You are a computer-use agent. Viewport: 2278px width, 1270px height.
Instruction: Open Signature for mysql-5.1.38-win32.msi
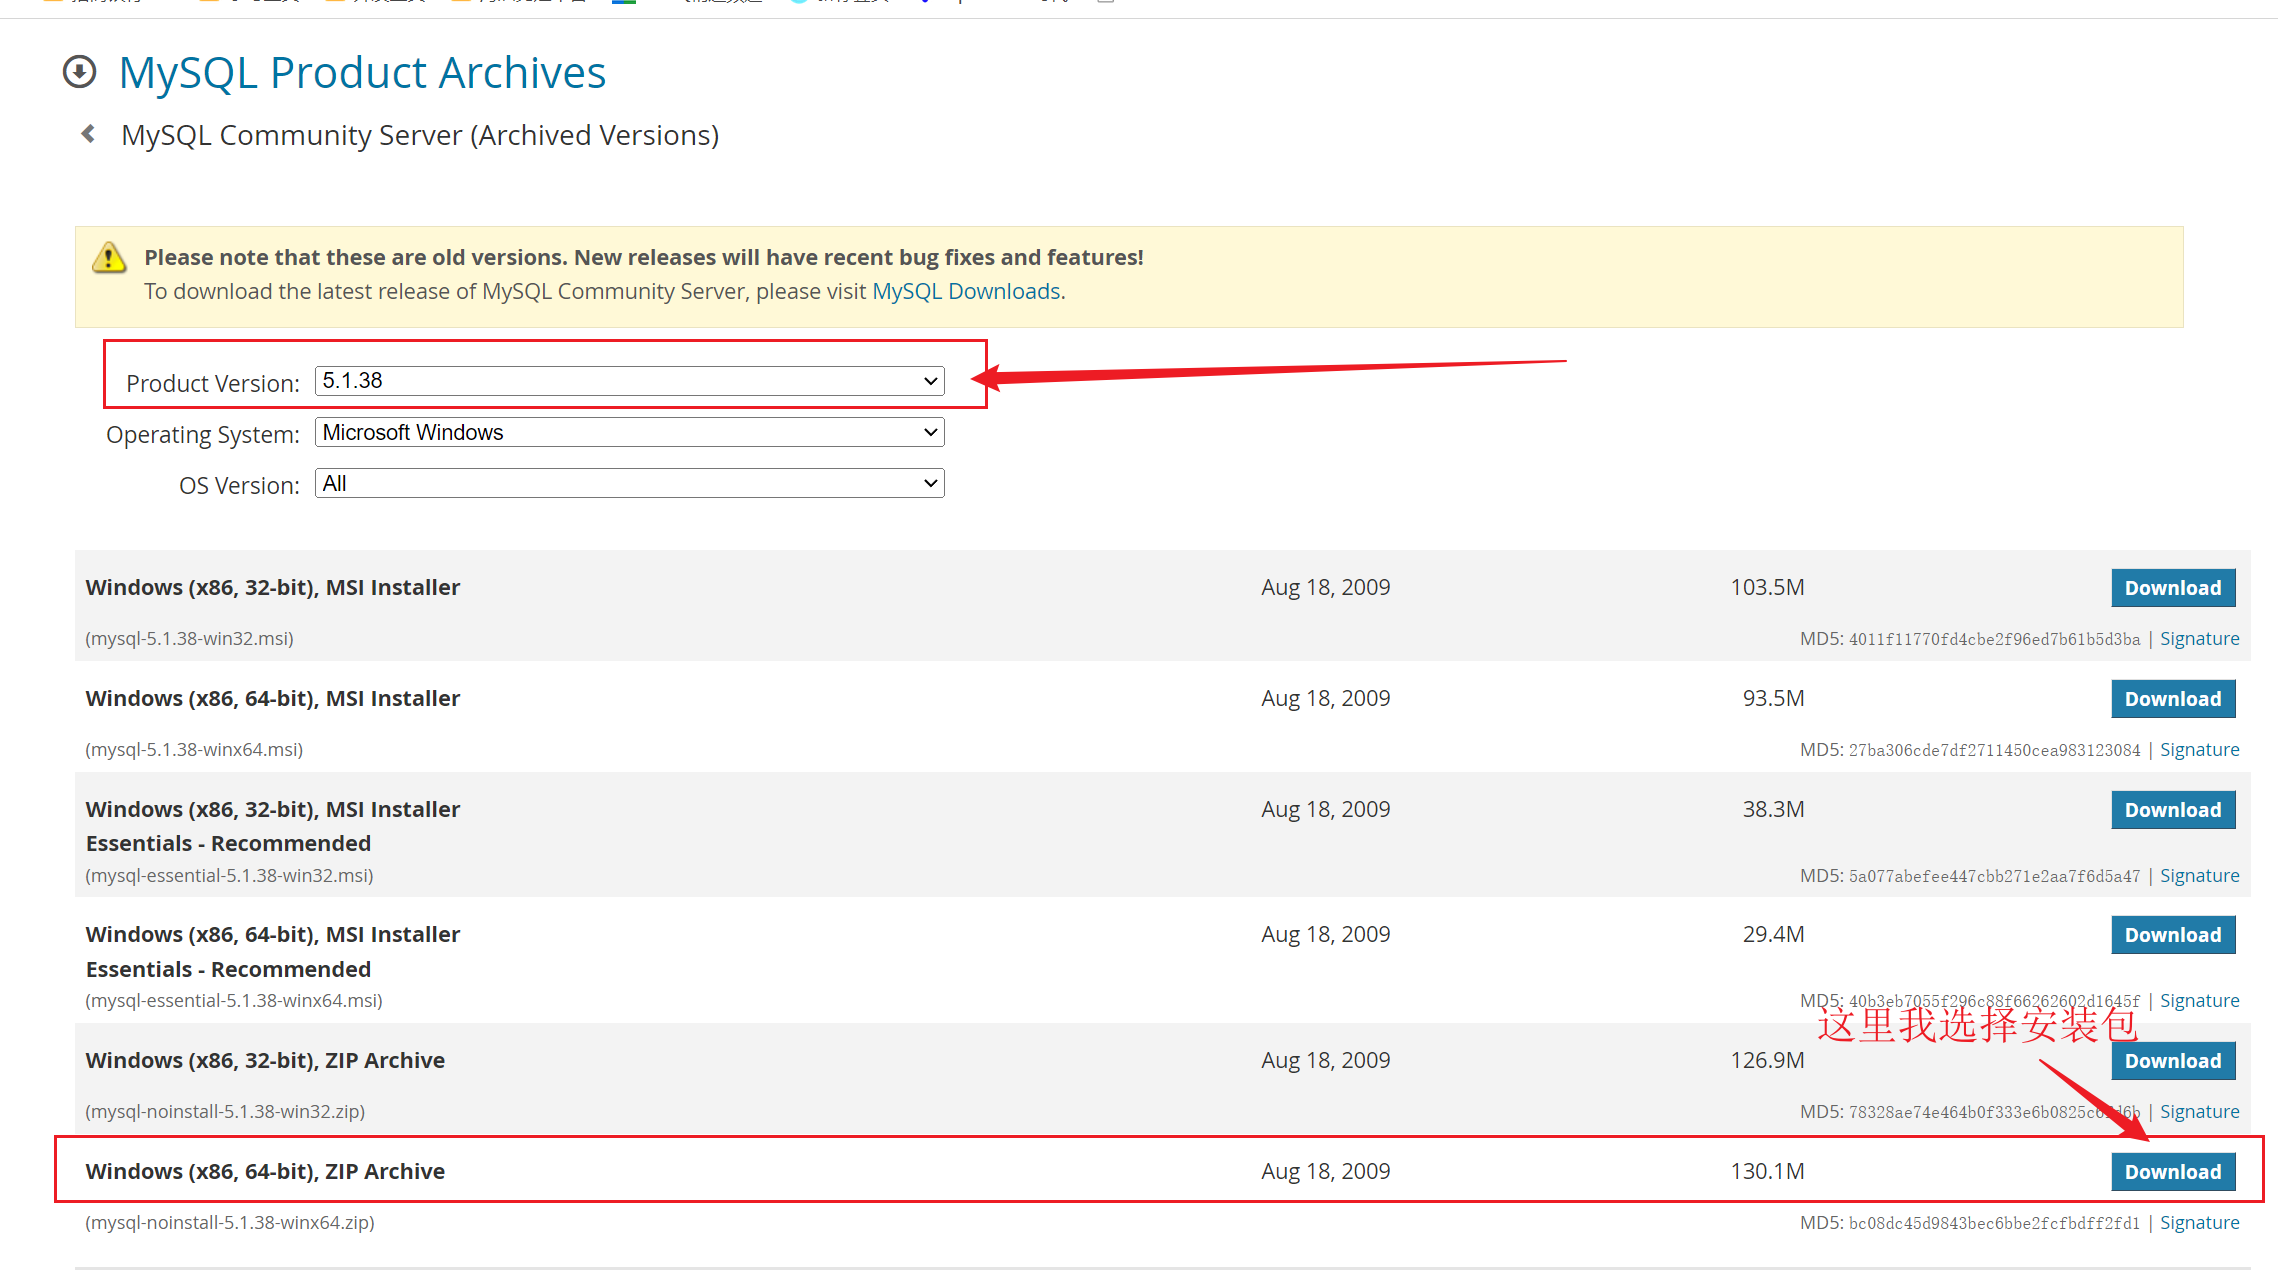click(2199, 639)
